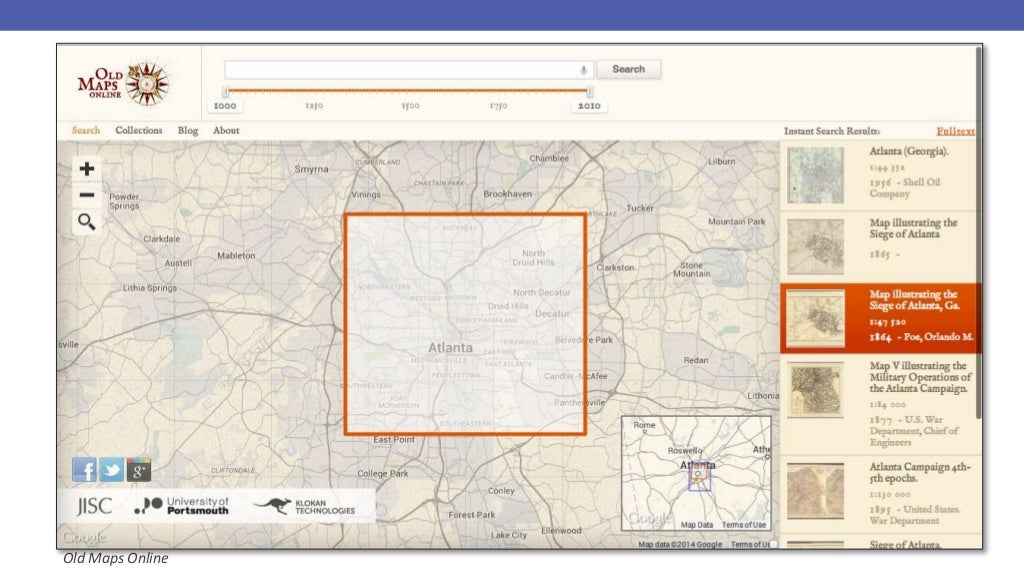1024x576 pixels.
Task: Open highlighted Siege of Atlanta, Ga. thumbnail
Action: (x=815, y=318)
